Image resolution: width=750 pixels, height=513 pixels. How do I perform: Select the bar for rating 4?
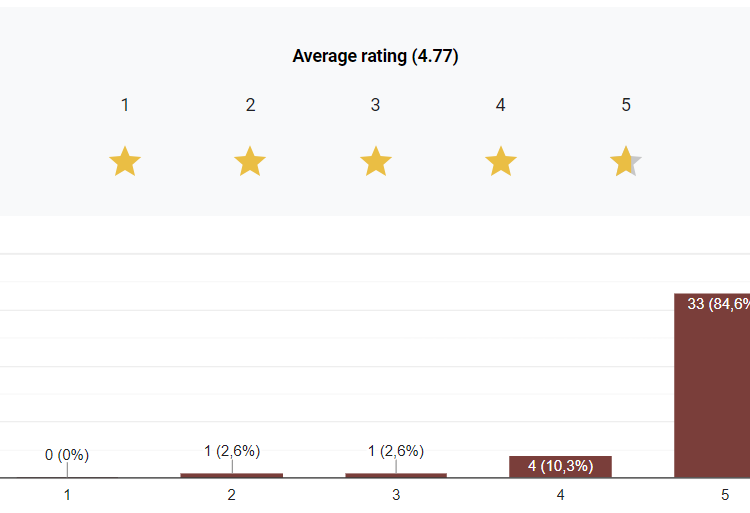click(560, 467)
